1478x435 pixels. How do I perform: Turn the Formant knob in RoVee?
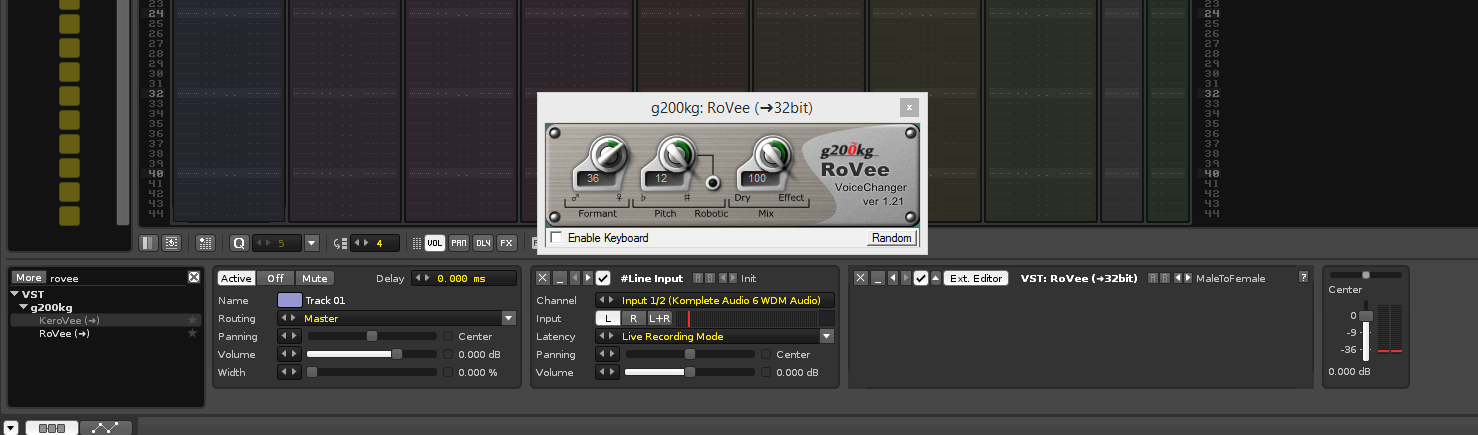tap(607, 155)
